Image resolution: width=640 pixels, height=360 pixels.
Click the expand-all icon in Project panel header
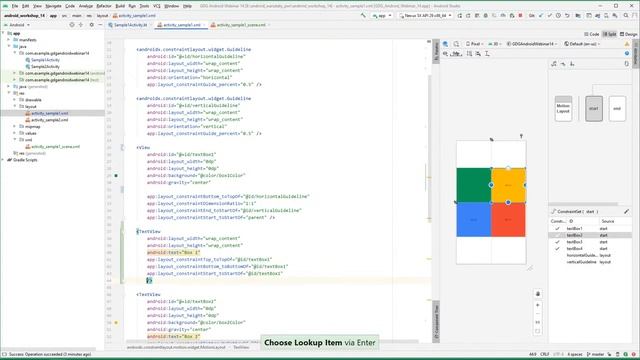81,25
